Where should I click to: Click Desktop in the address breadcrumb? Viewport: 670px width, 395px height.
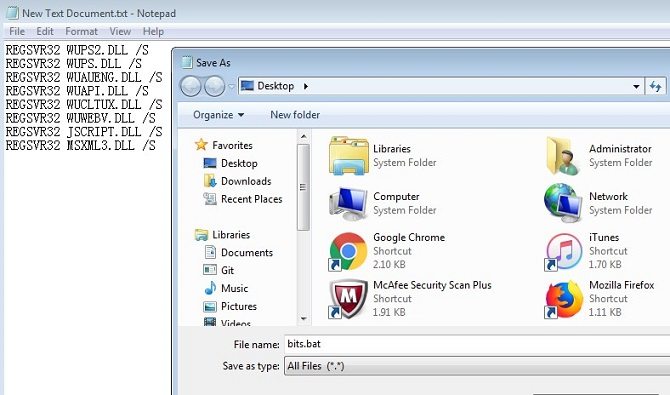[276, 86]
